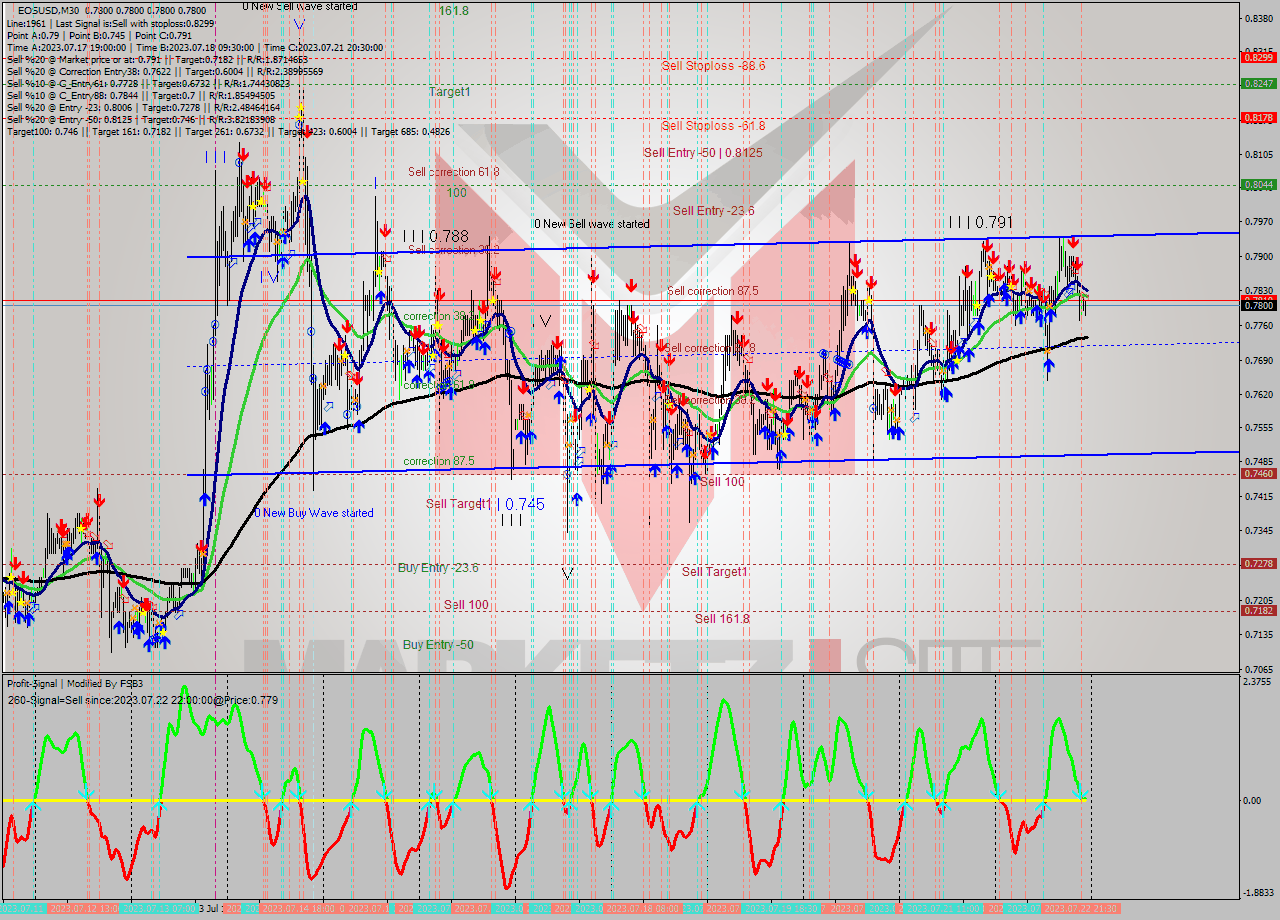This screenshot has width=1280, height=920.
Task: Click the '2023.07.22 21:30' time axis label
Action: (1081, 908)
